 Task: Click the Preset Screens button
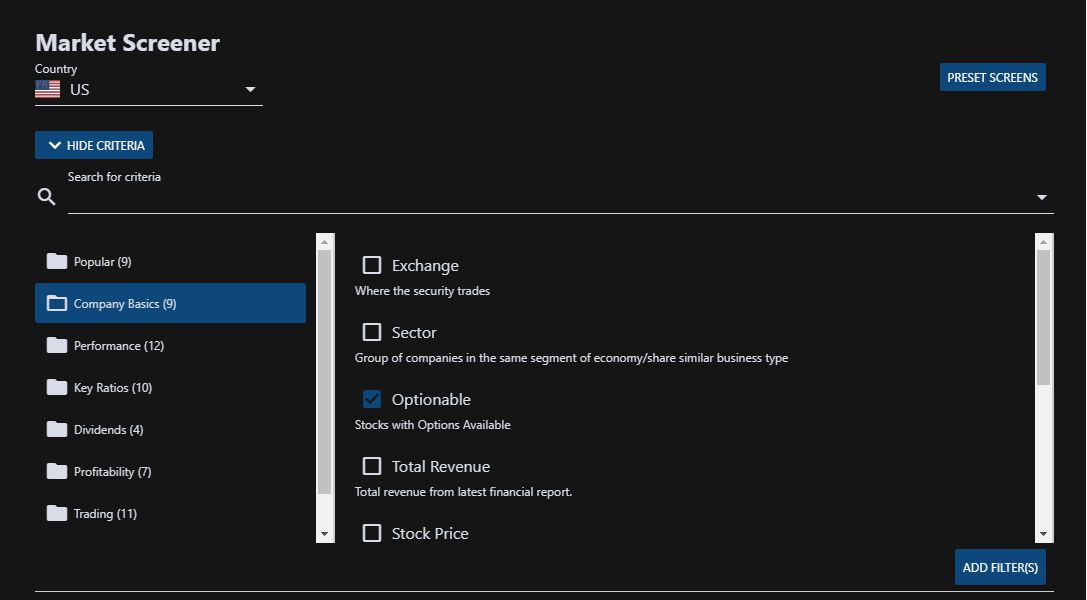pyautogui.click(x=993, y=78)
